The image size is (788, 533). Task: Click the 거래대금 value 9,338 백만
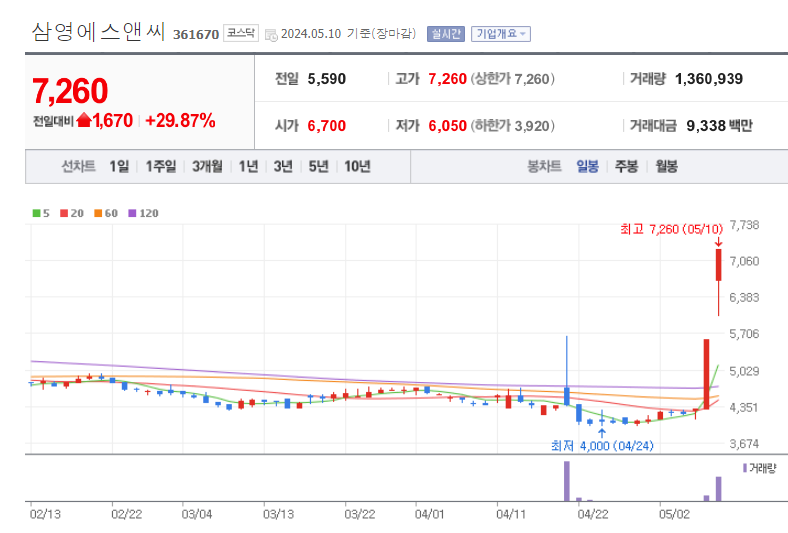click(x=719, y=126)
